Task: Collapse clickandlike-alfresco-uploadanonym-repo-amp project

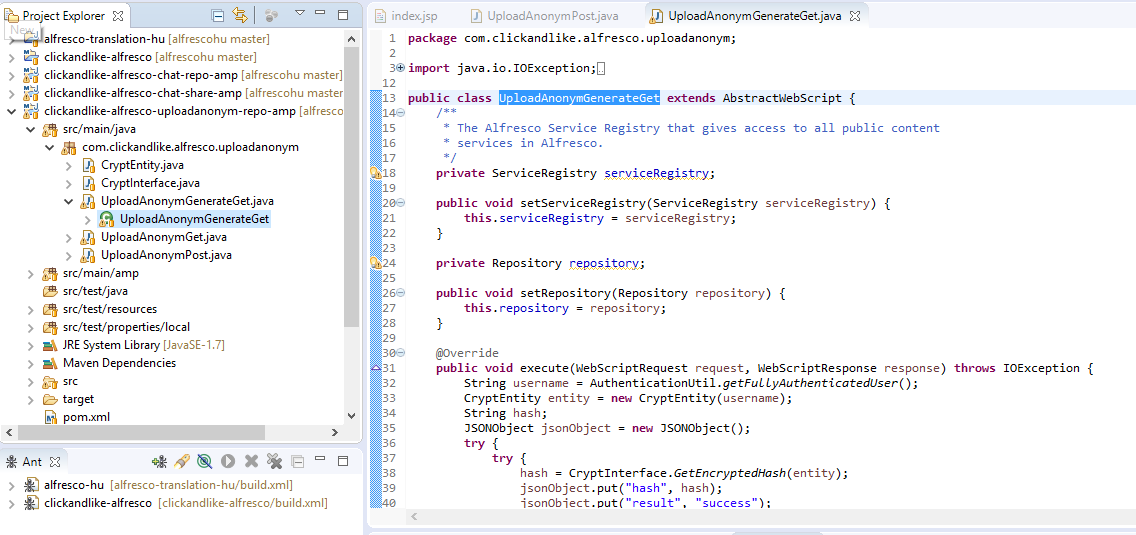Action: [12, 111]
